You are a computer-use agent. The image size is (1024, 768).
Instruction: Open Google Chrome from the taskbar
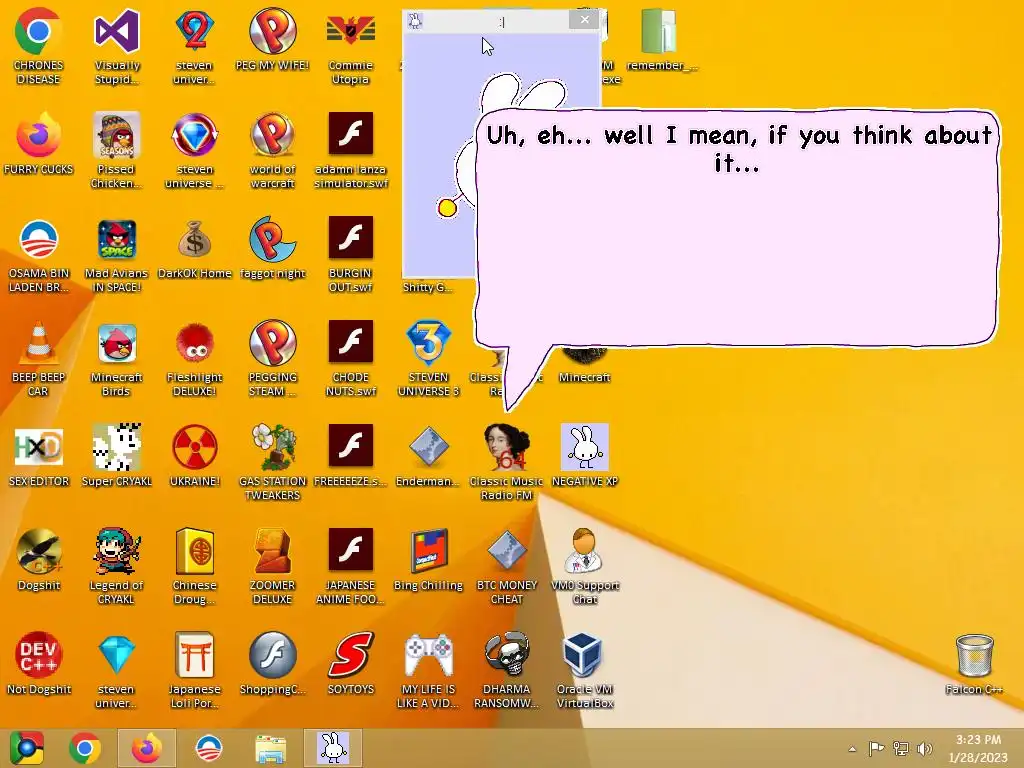84,748
